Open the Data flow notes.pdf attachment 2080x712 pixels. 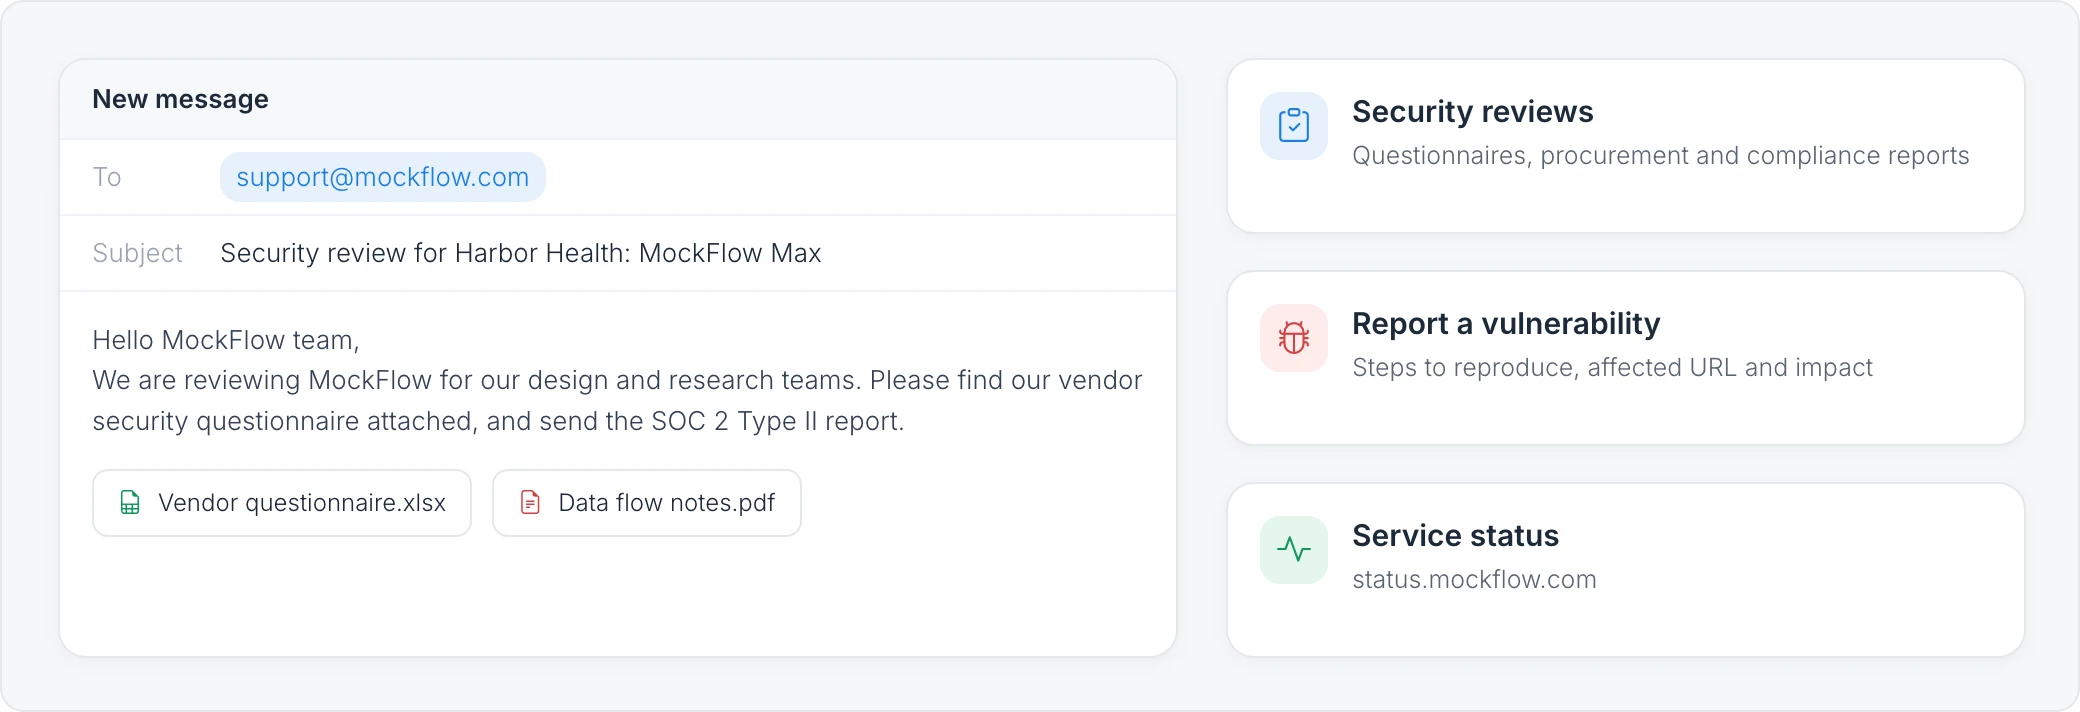647,503
